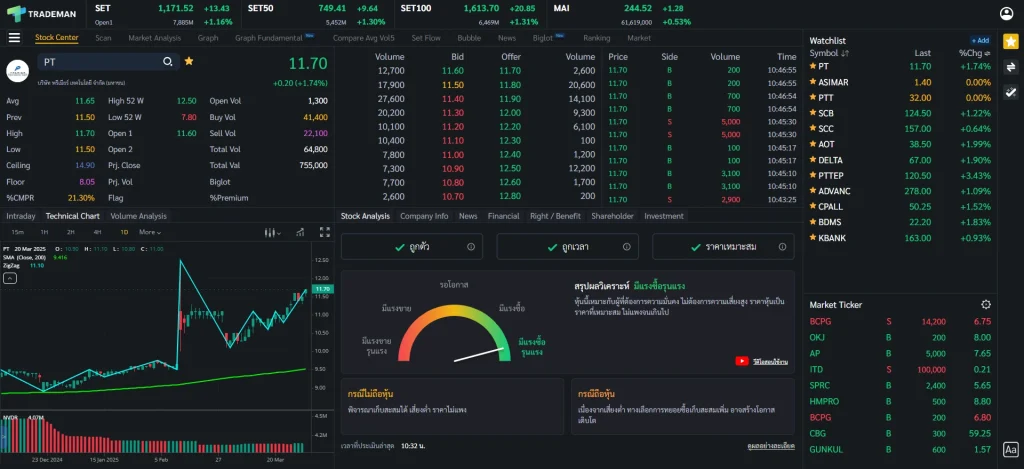This screenshot has height=469, width=1024.
Task: Open the Company Info tab
Action: [x=424, y=216]
